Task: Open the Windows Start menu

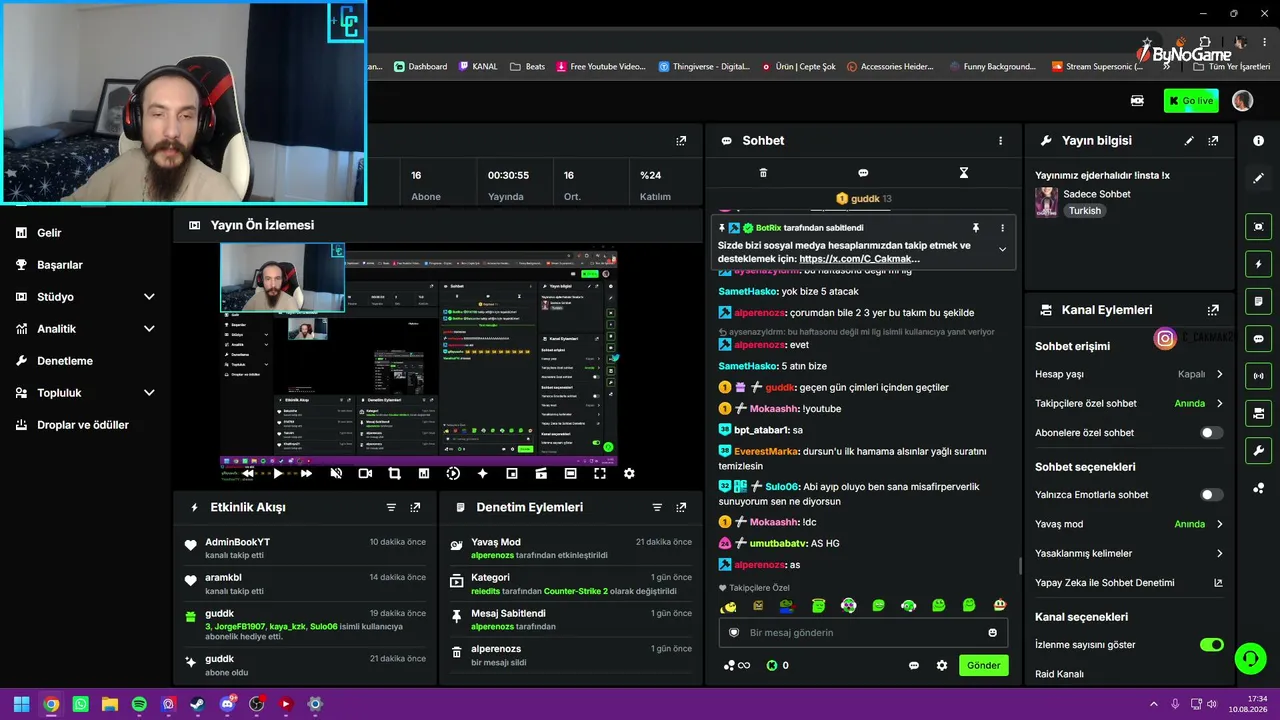Action: tap(21, 704)
